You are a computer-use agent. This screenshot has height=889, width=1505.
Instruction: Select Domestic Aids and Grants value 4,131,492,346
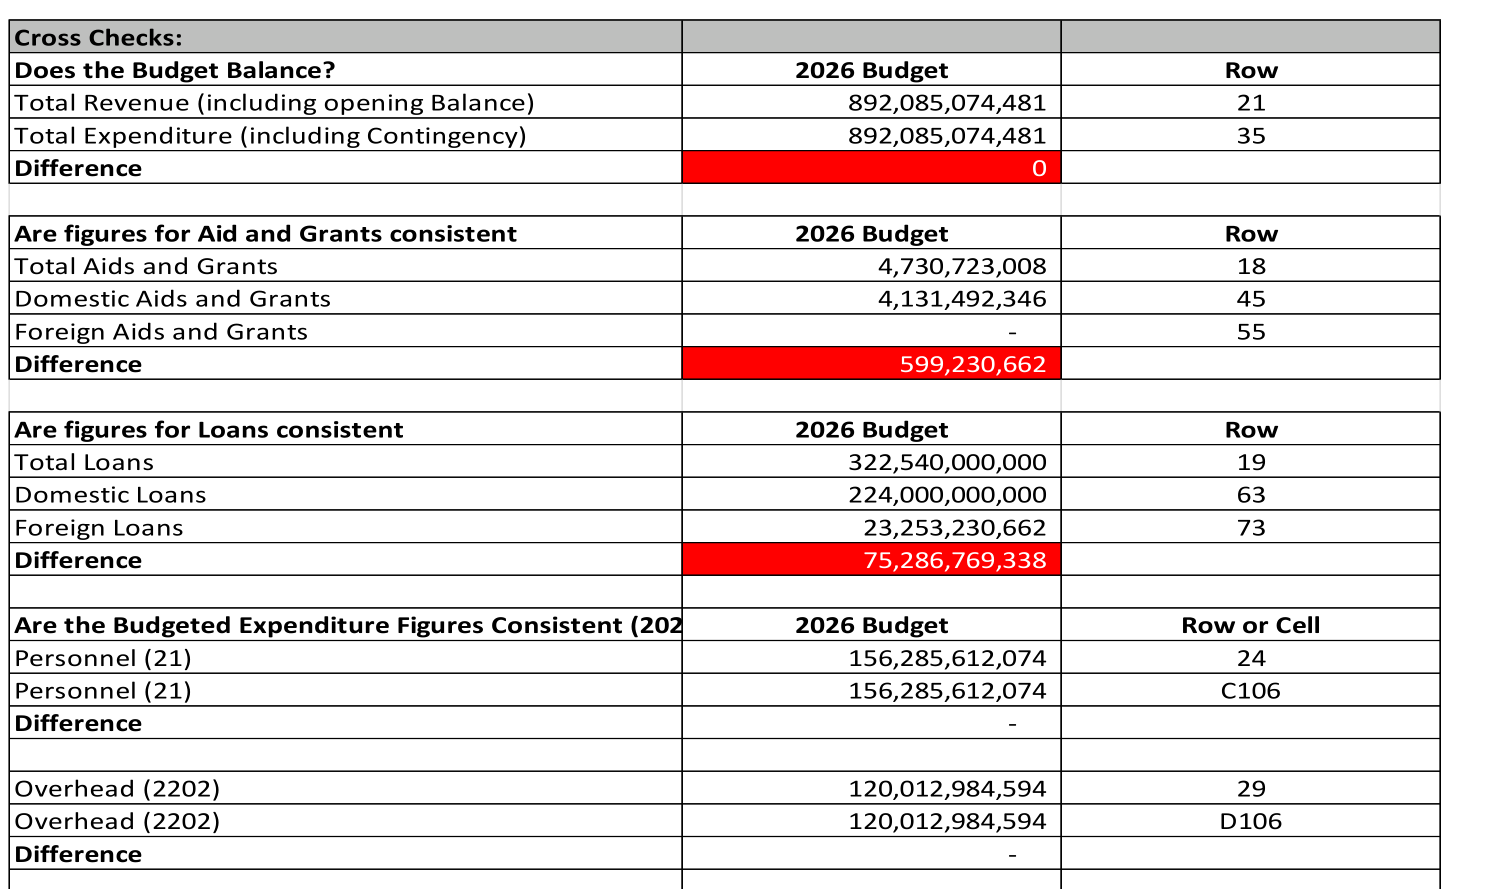(871, 299)
